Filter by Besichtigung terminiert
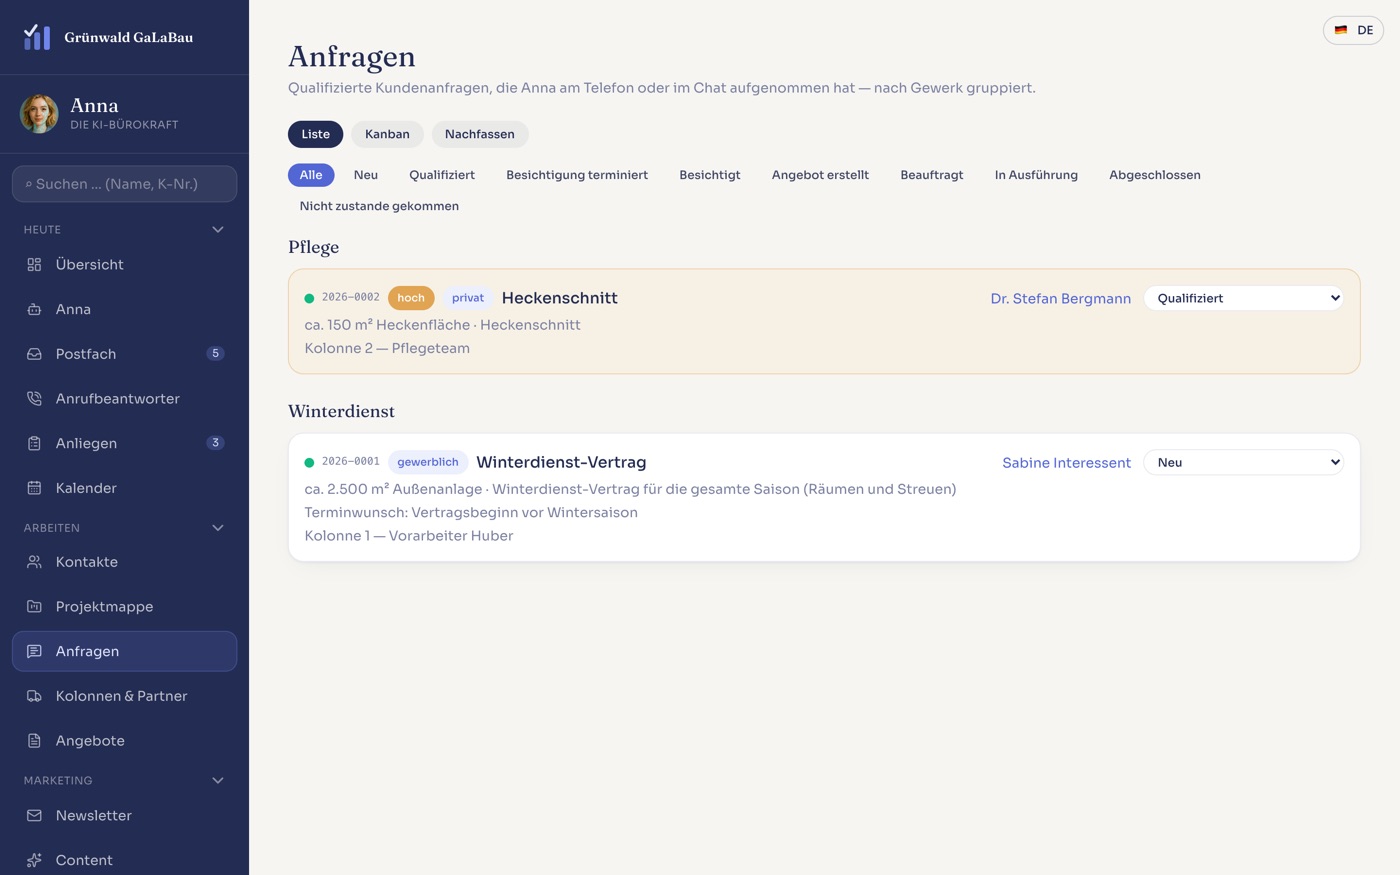 (x=577, y=175)
